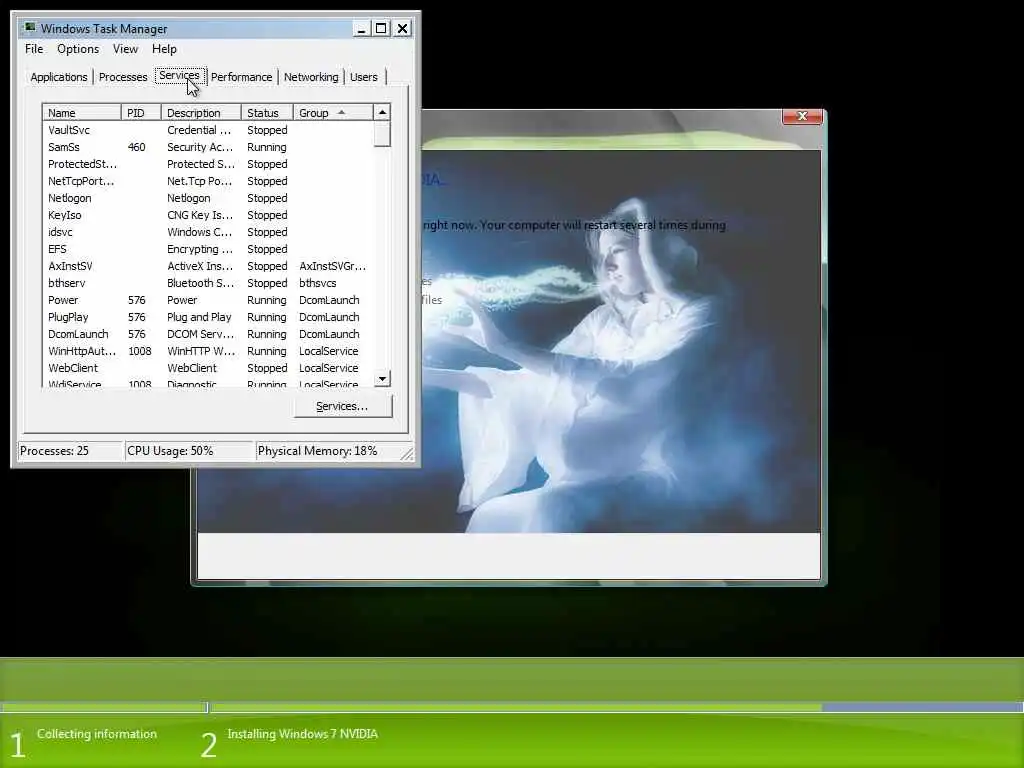Select the DcomLaunch service name
1024x768 pixels.
coord(78,334)
